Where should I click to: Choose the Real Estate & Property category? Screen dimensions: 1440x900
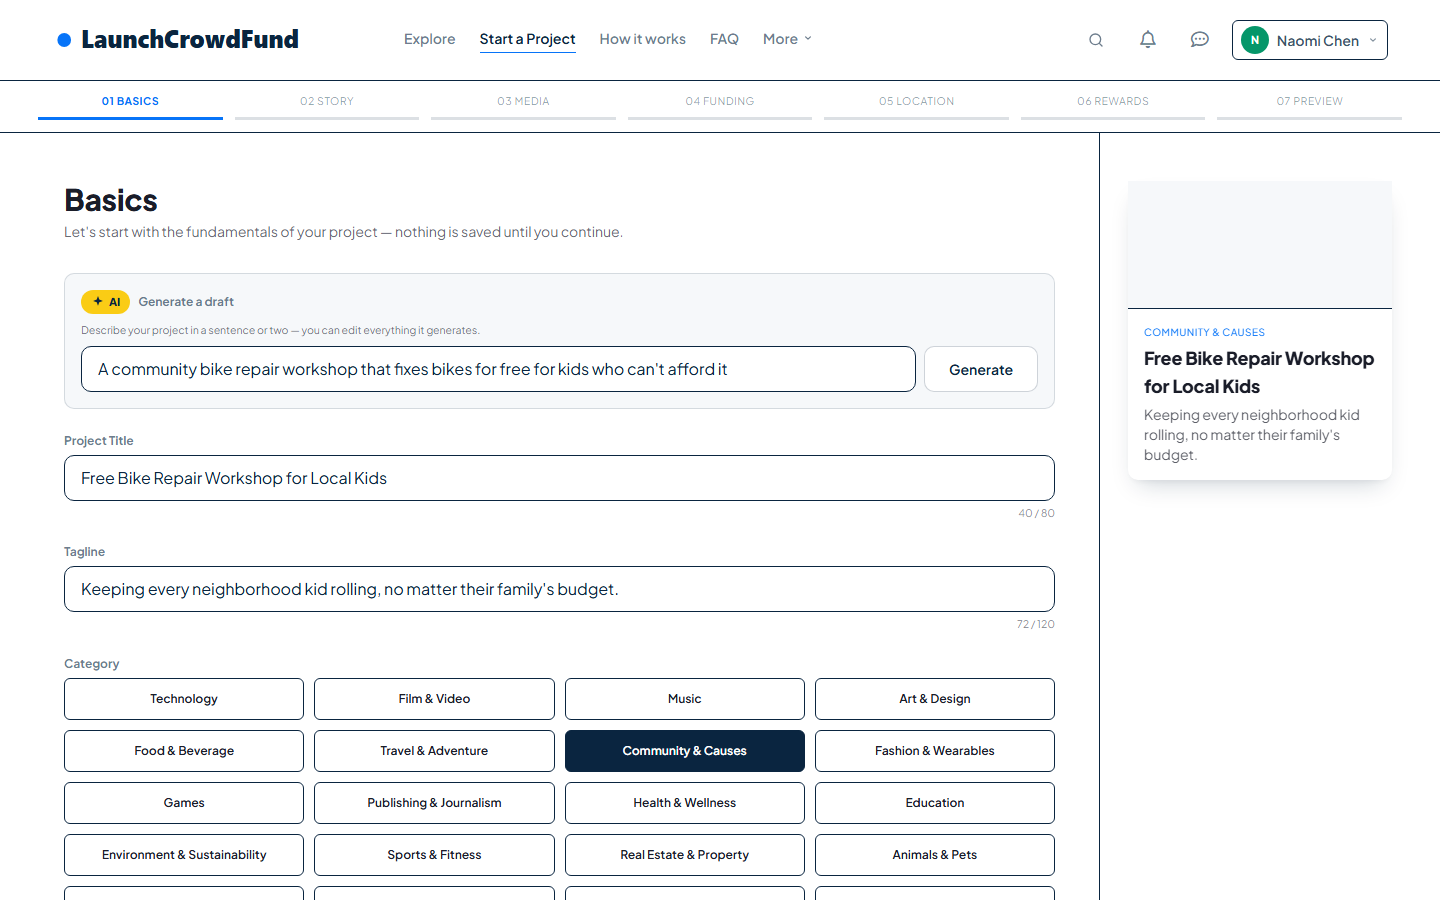click(685, 855)
